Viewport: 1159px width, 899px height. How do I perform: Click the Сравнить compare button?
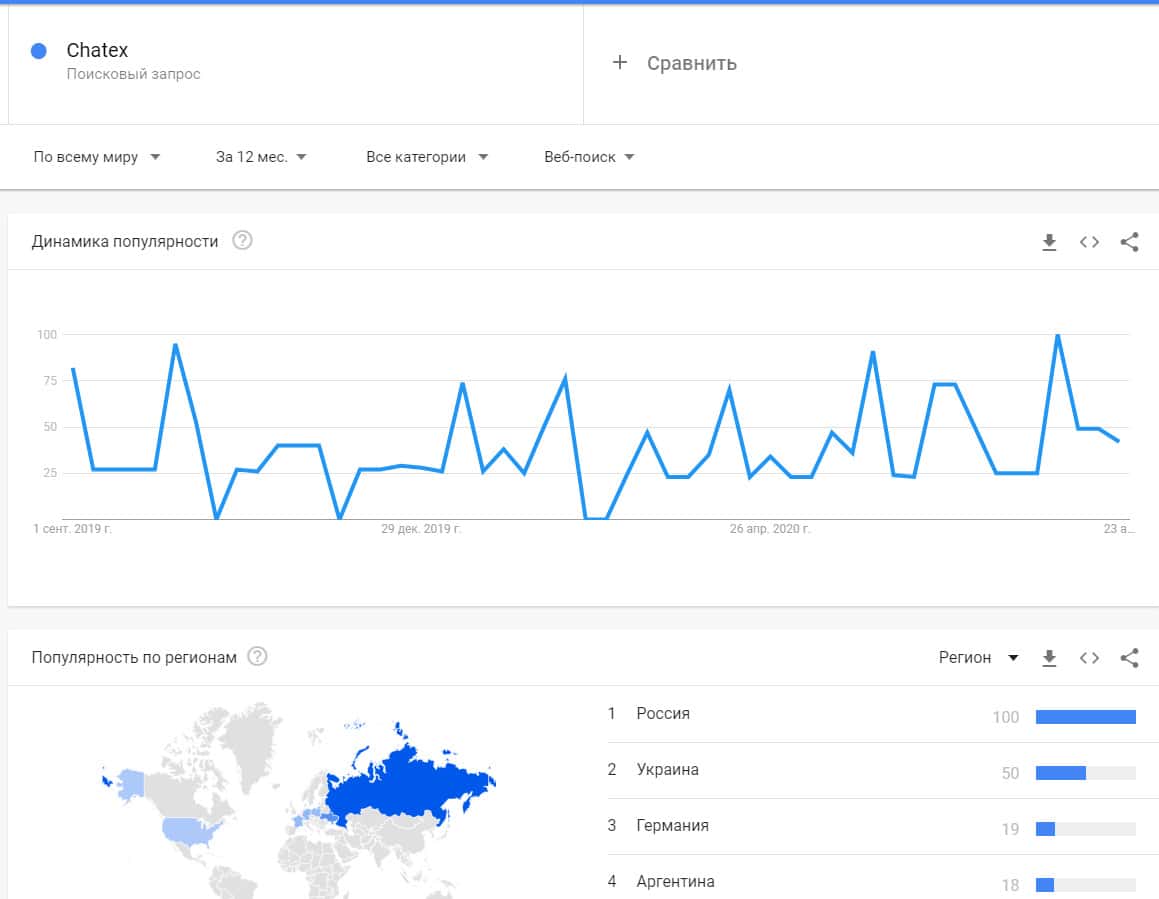pyautogui.click(x=691, y=63)
